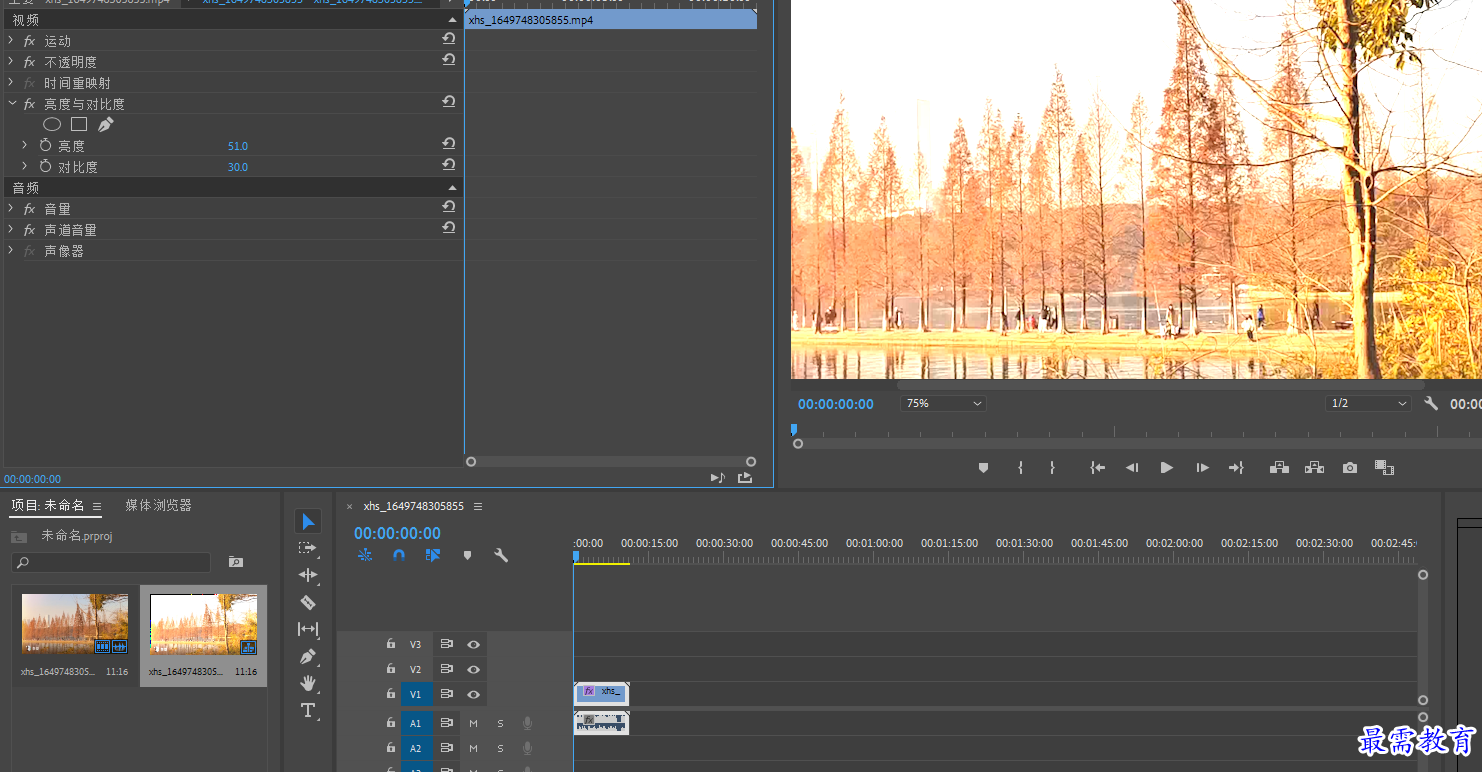Collapse the 视频 section triangle
The height and width of the screenshot is (772, 1482).
click(x=452, y=19)
